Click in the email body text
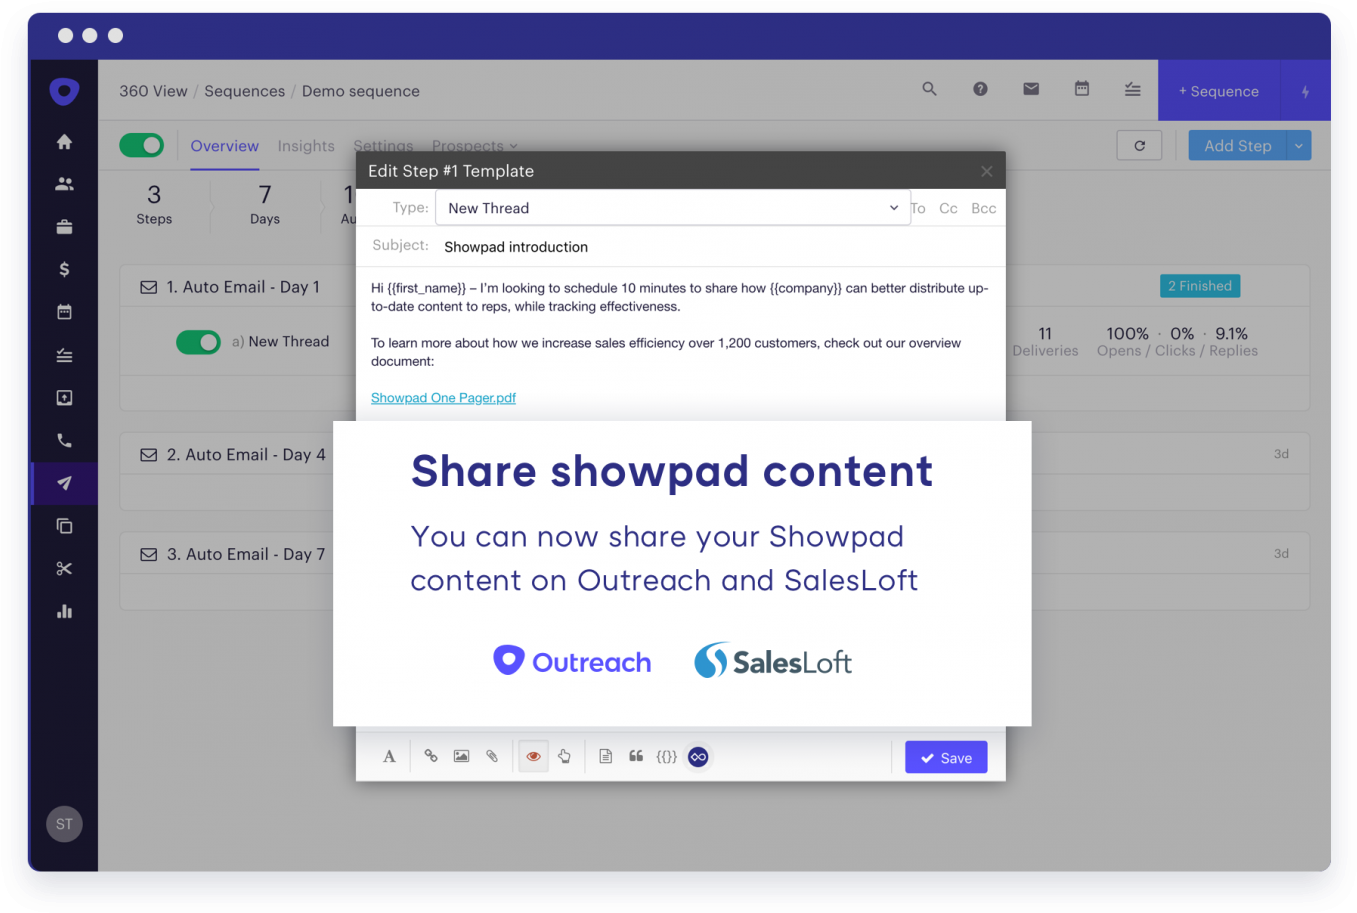This screenshot has width=1357, height=913. tap(680, 324)
